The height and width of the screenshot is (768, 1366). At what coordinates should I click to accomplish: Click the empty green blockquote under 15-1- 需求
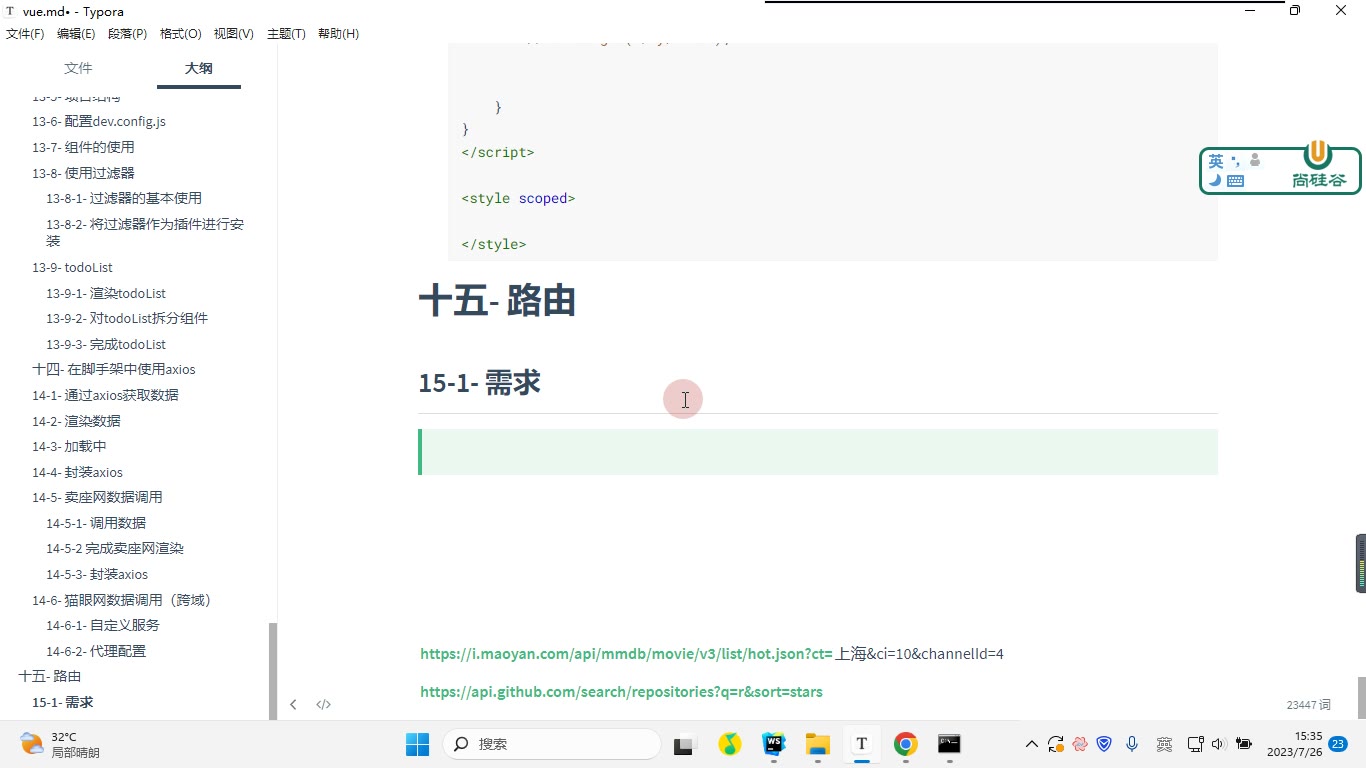(818, 452)
